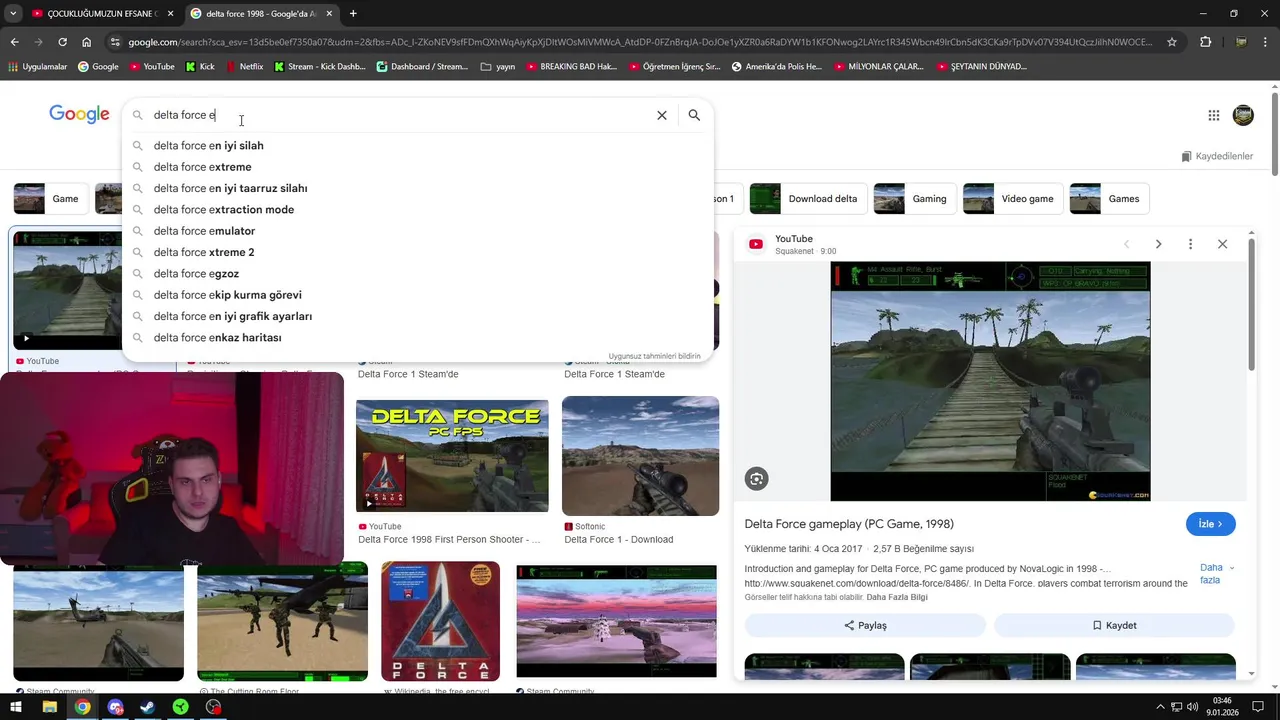Save the image with Kaydet button
Image resolution: width=1280 pixels, height=720 pixels.
[x=1114, y=625]
